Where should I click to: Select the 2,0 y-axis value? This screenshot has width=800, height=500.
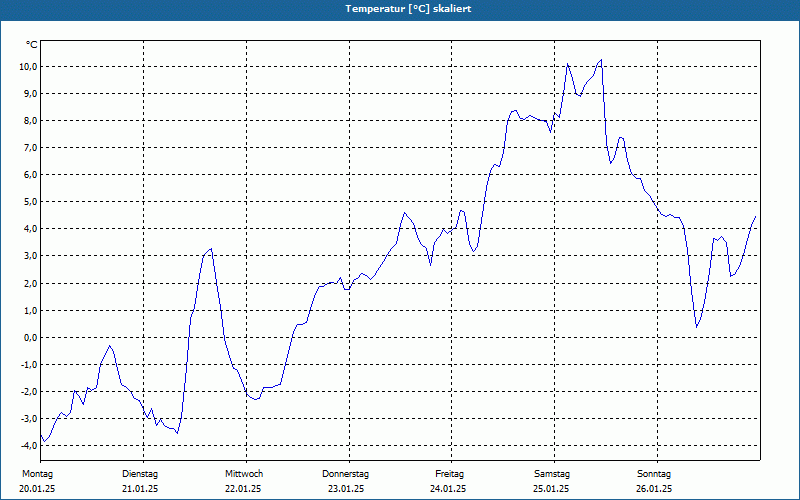point(29,283)
